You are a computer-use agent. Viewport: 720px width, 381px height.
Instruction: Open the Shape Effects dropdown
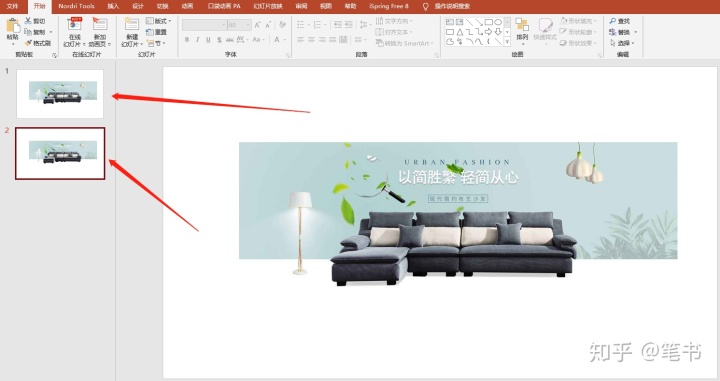click(578, 43)
